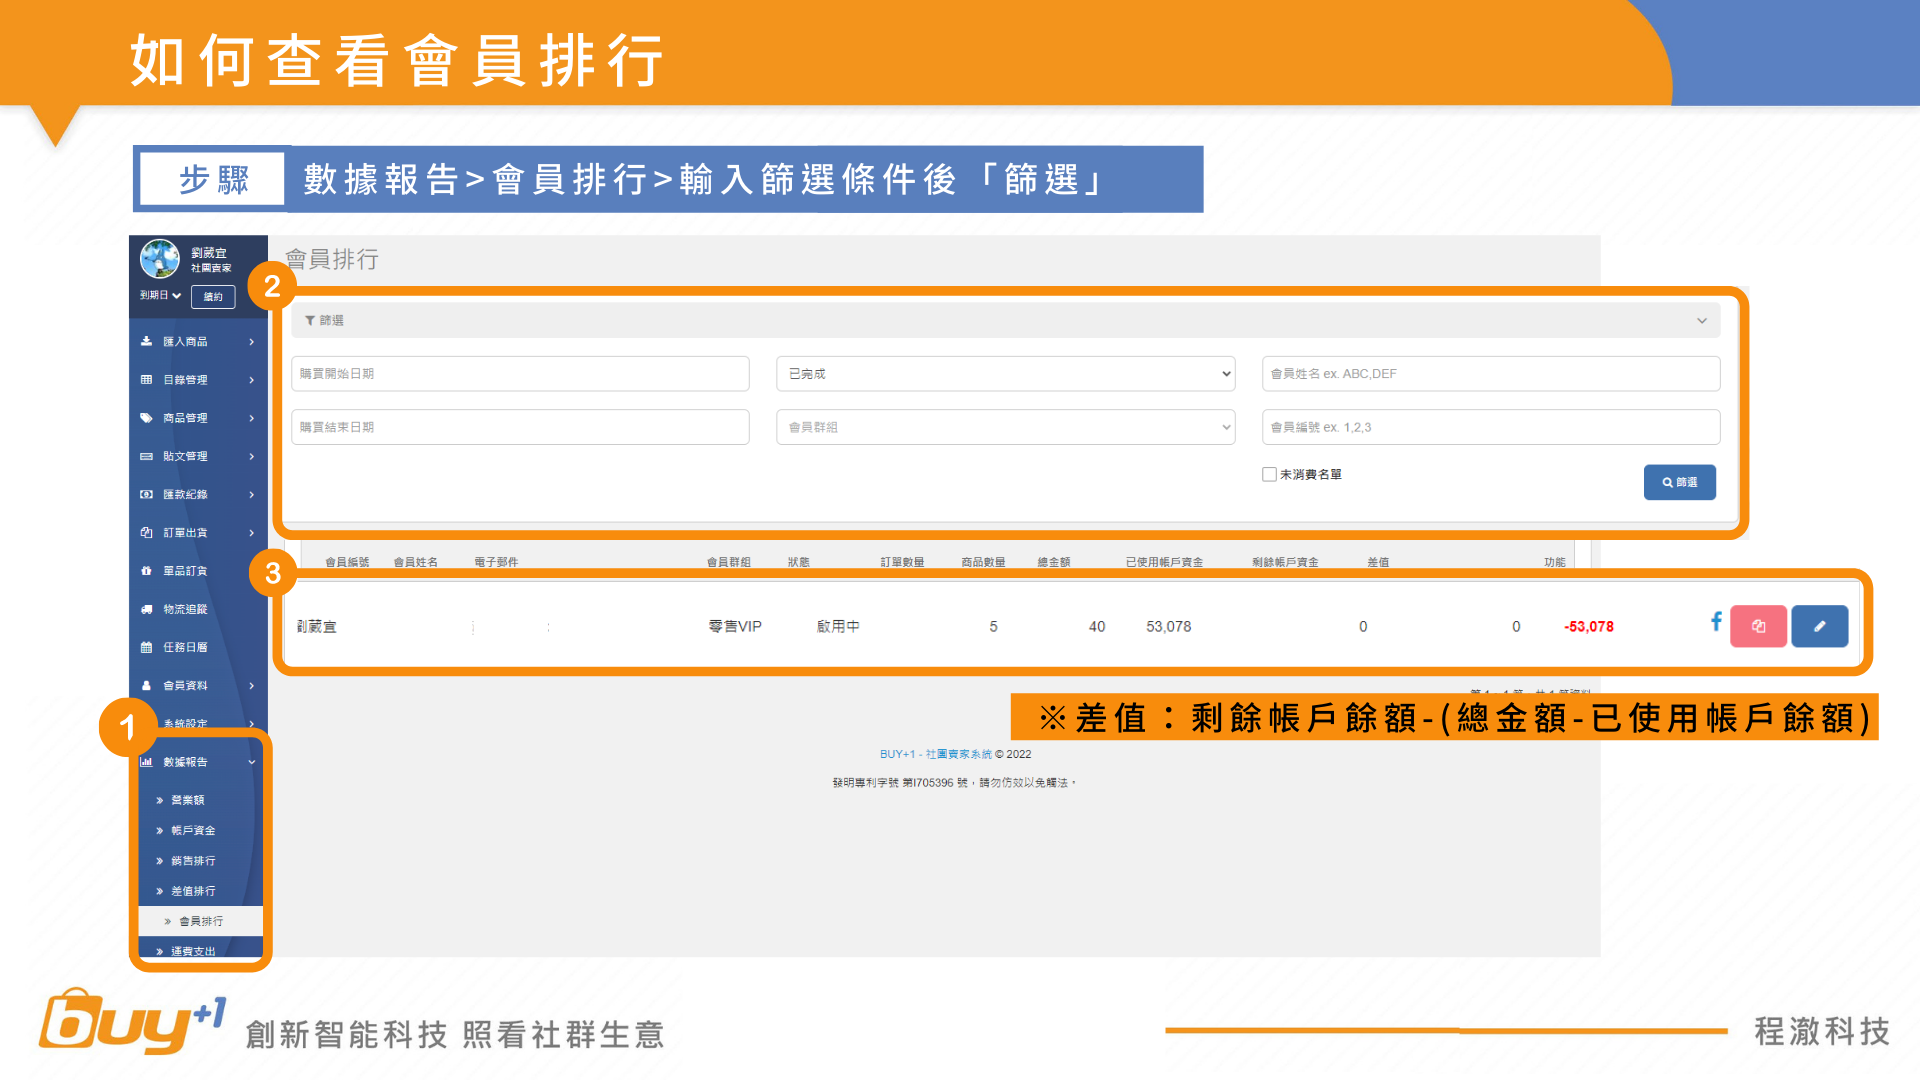This screenshot has height=1080, width=1920.
Task: Click the blue pencil edit button
Action: coord(1819,627)
